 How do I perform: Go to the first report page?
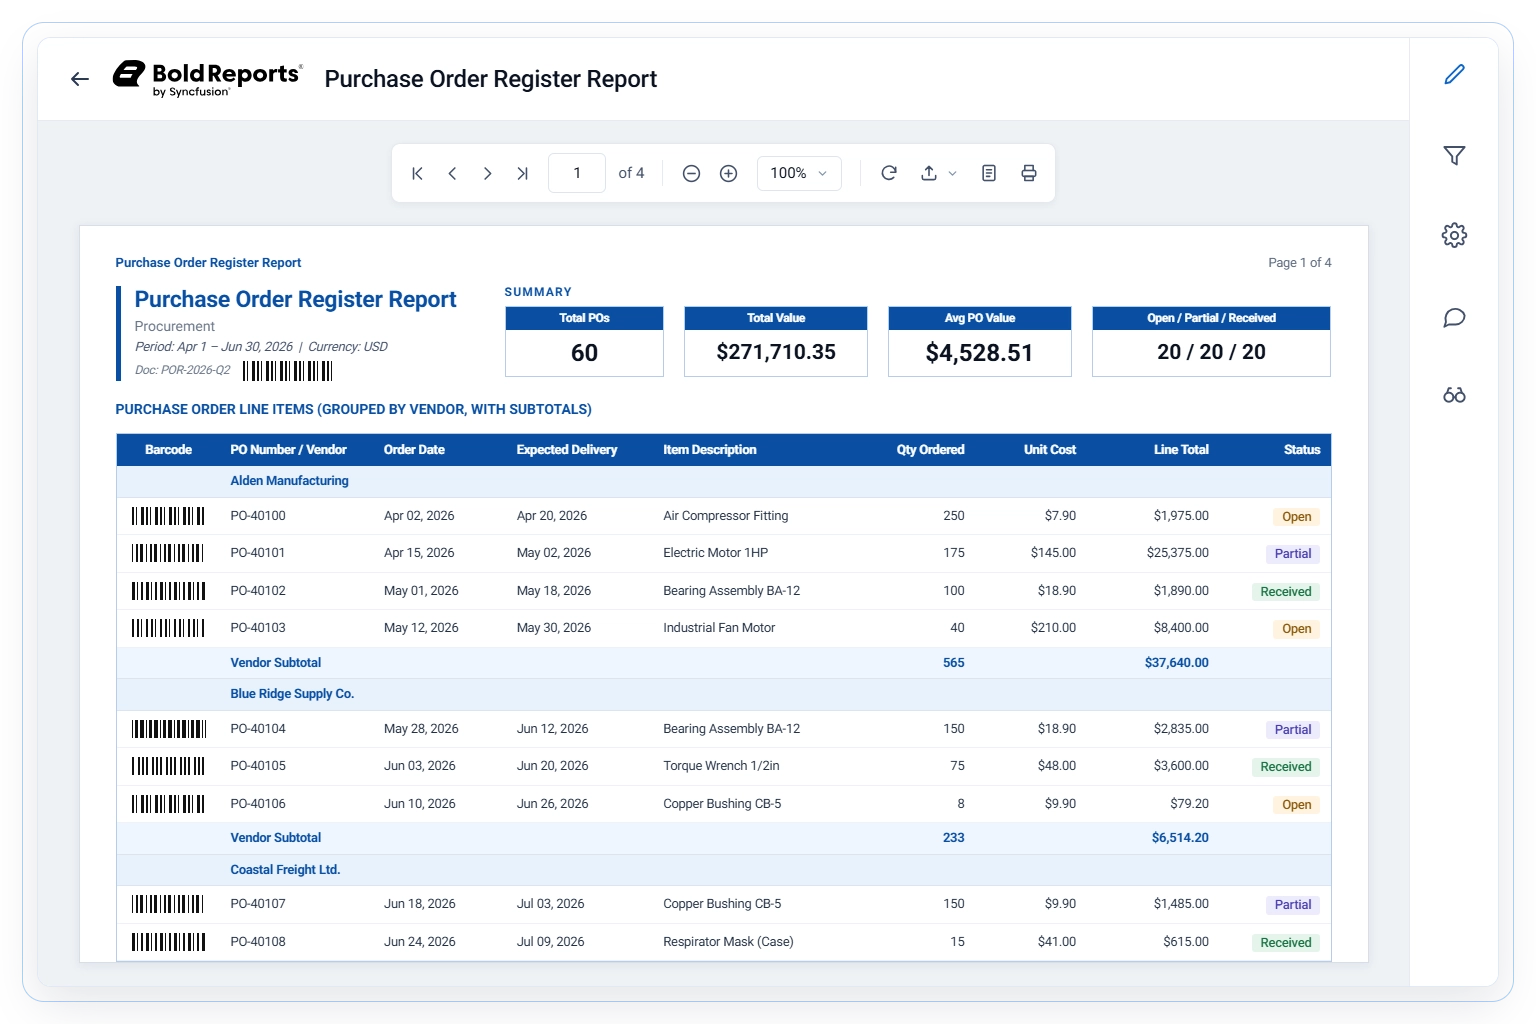click(x=417, y=173)
